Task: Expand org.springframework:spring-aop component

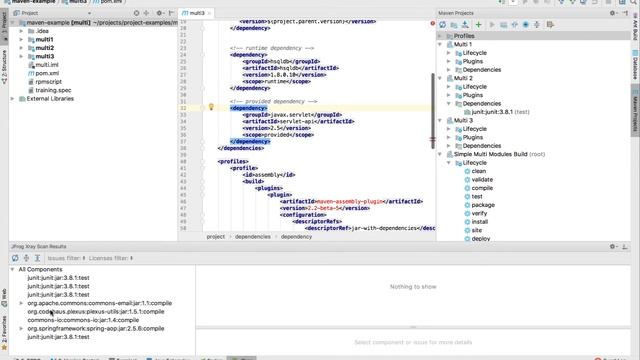Action: (21, 329)
